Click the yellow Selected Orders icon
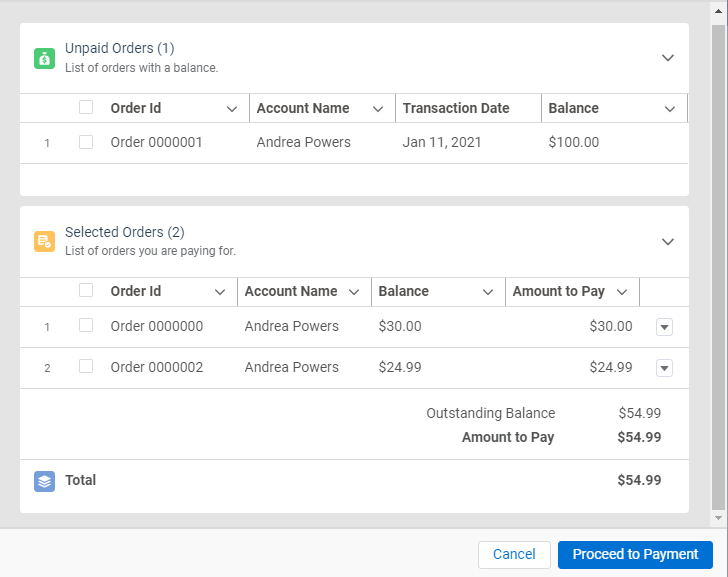The height and width of the screenshot is (577, 728). pos(44,241)
